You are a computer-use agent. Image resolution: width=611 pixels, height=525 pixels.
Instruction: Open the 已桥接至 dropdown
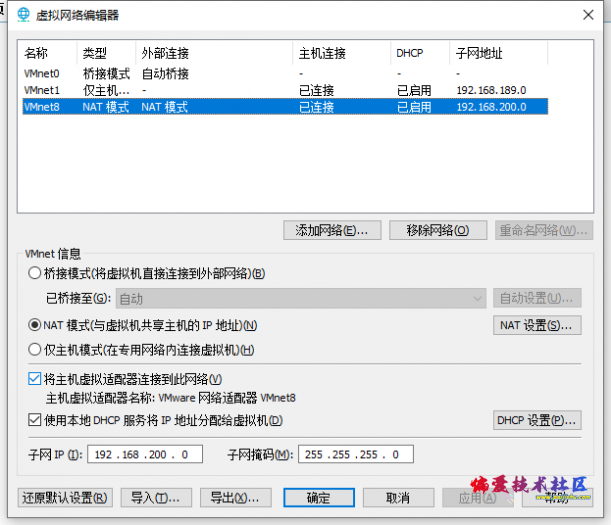(x=301, y=299)
